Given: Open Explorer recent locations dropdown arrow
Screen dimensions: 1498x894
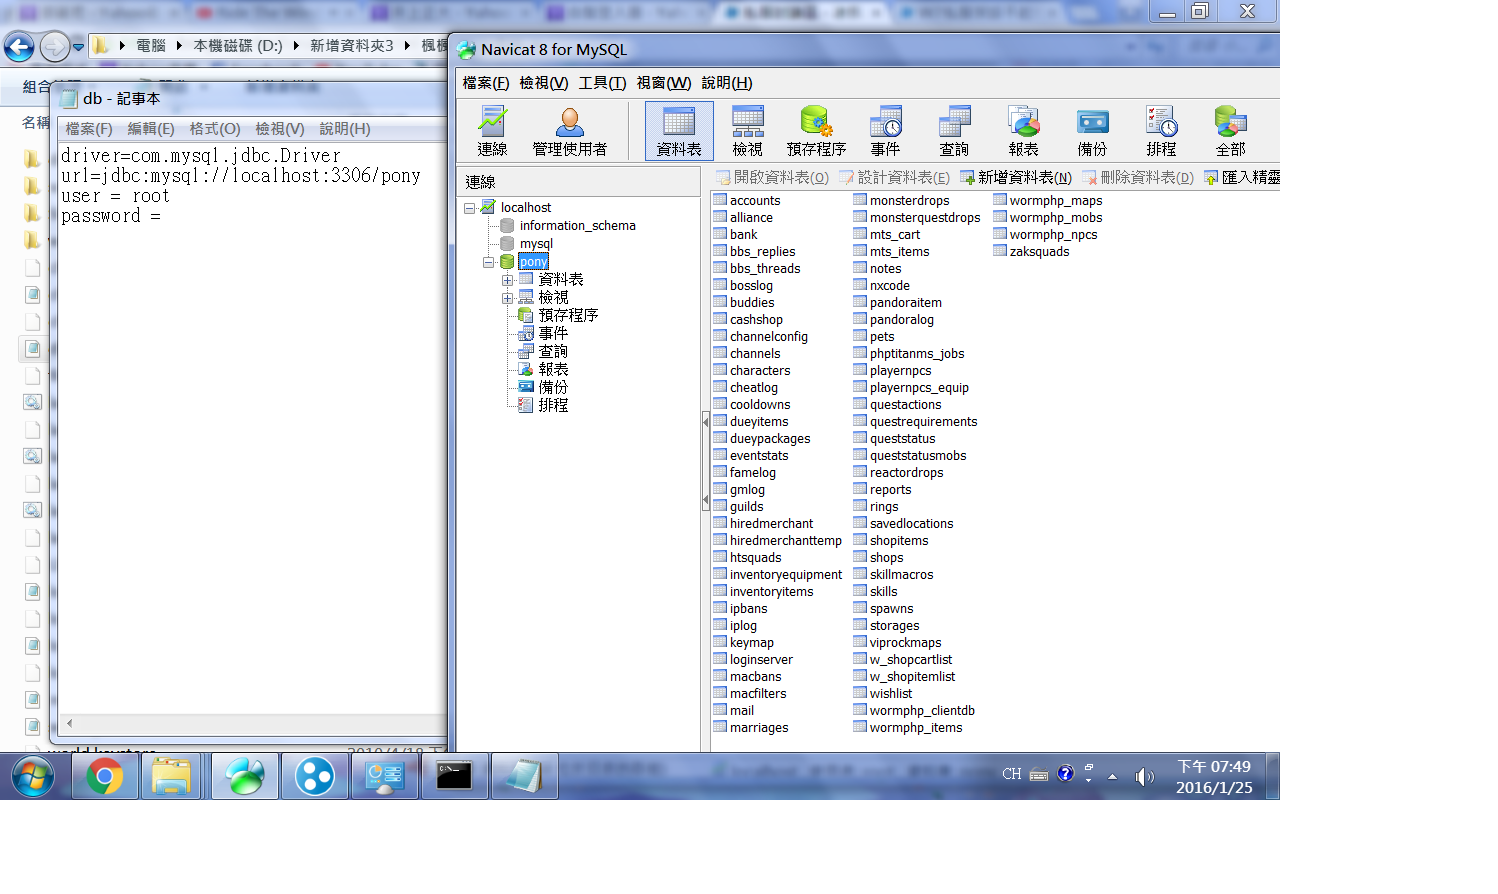Looking at the screenshot, I should click(x=78, y=46).
